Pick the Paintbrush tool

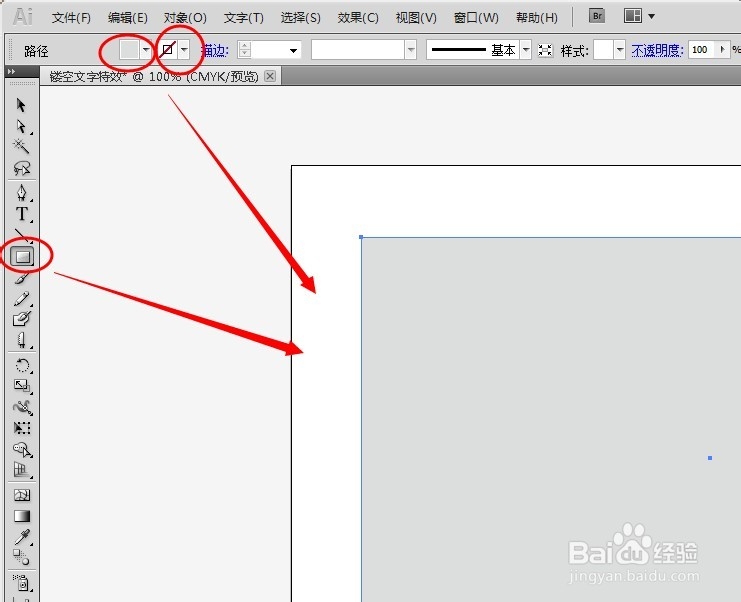click(x=21, y=278)
